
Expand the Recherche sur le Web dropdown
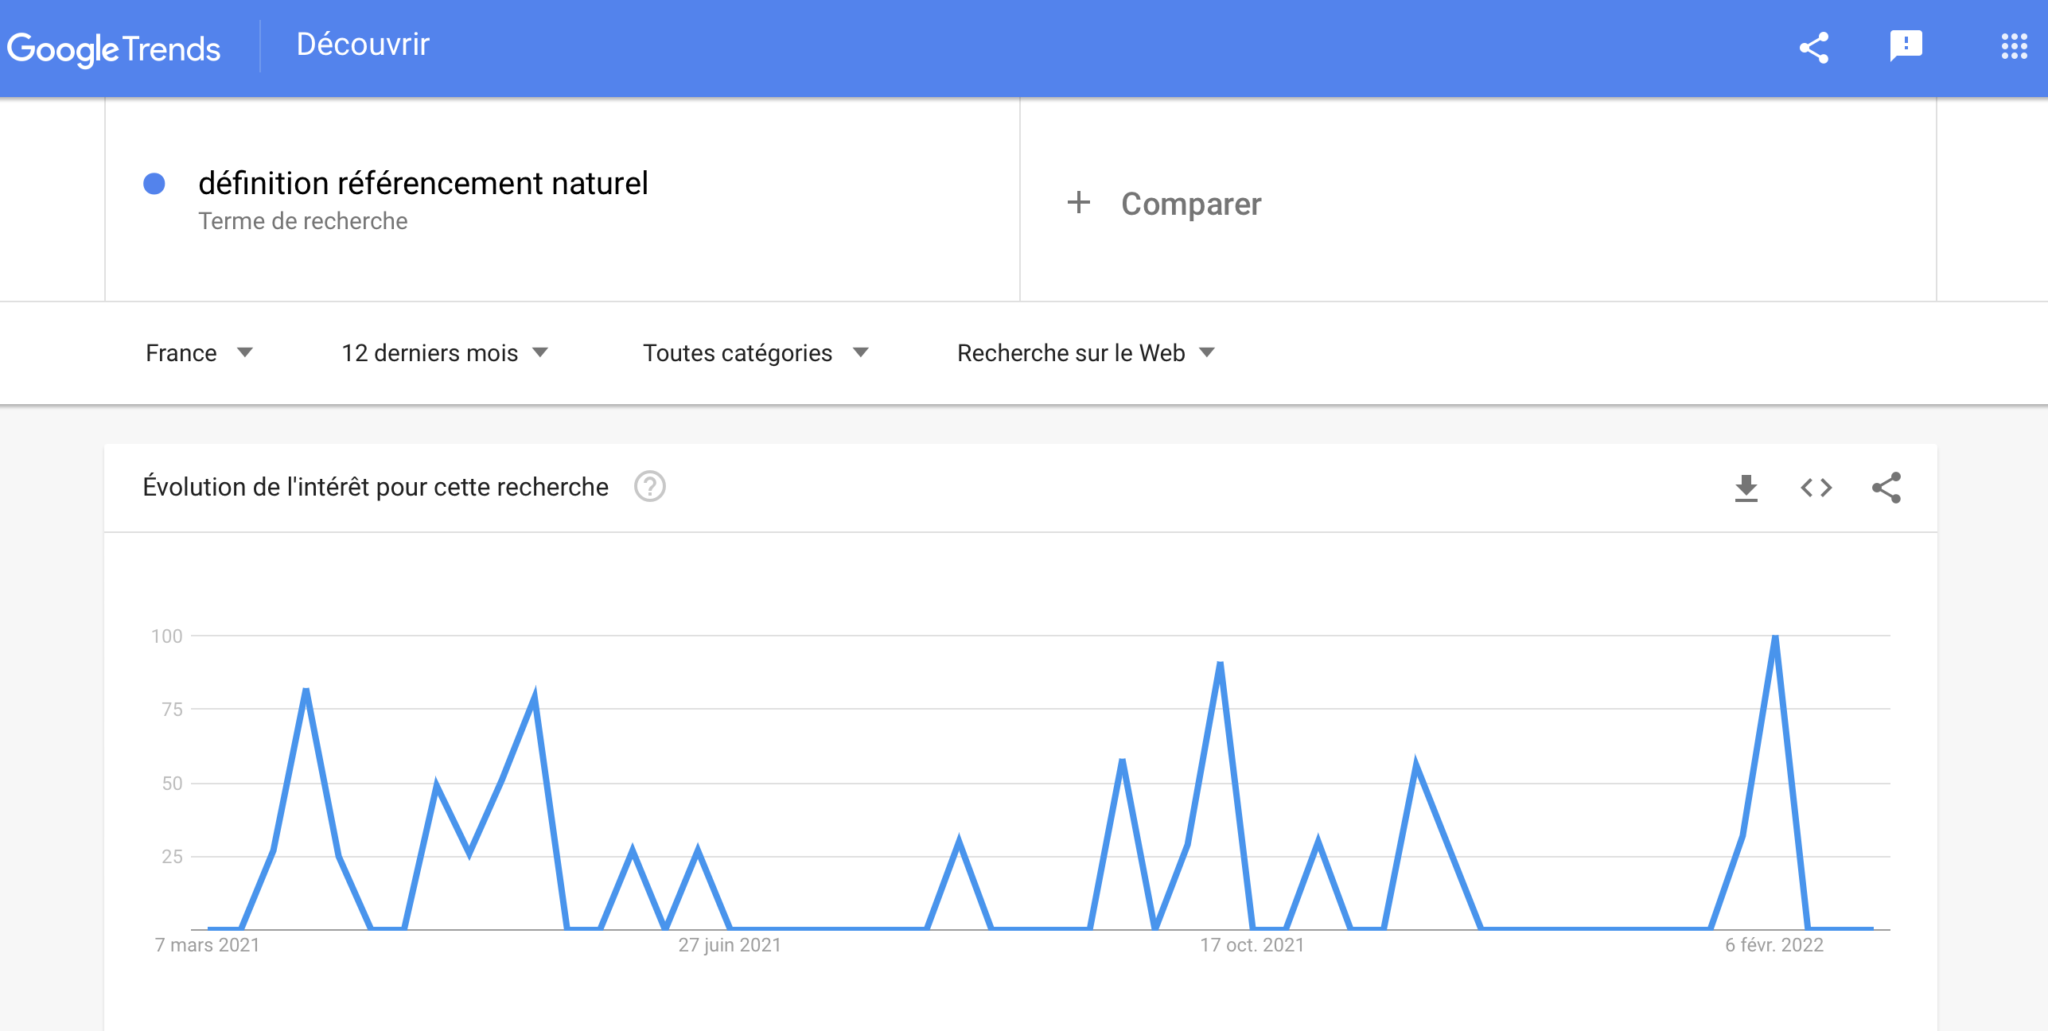tap(1086, 353)
